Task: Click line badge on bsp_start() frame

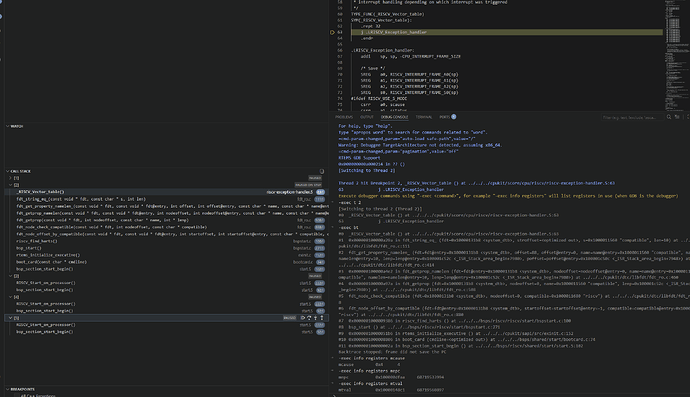Action: pos(319,248)
